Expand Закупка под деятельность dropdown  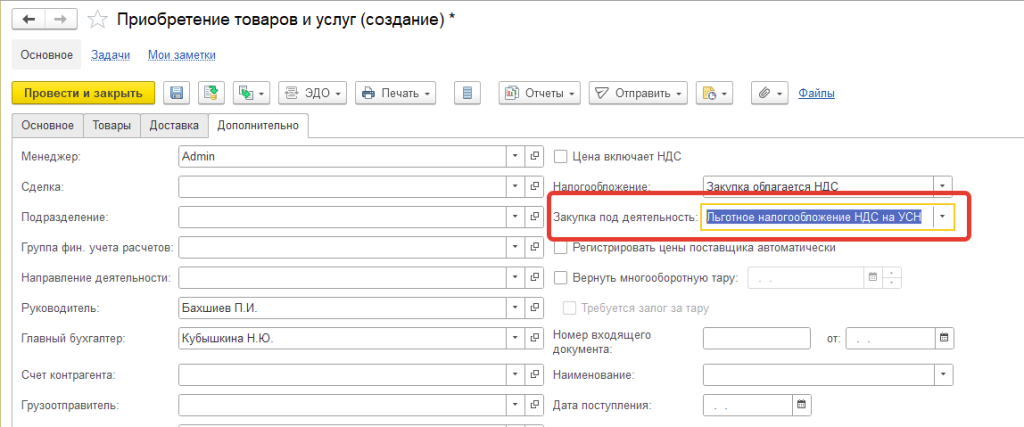click(942, 217)
